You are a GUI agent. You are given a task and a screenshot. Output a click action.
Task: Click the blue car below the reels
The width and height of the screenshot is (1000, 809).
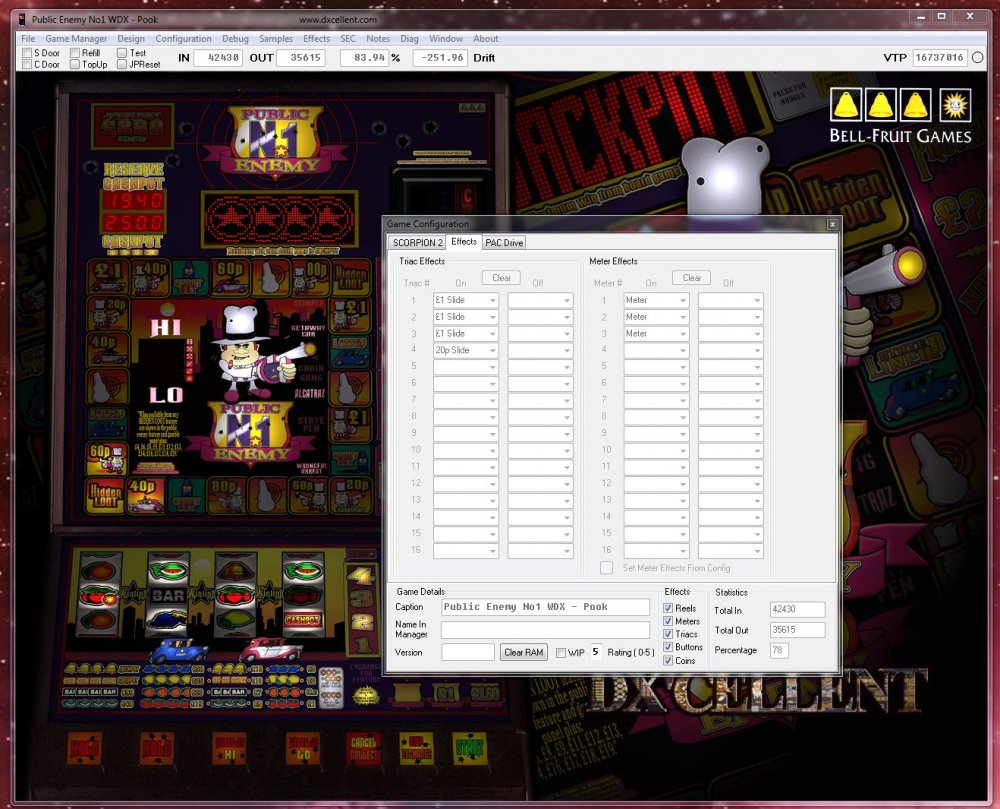(179, 650)
